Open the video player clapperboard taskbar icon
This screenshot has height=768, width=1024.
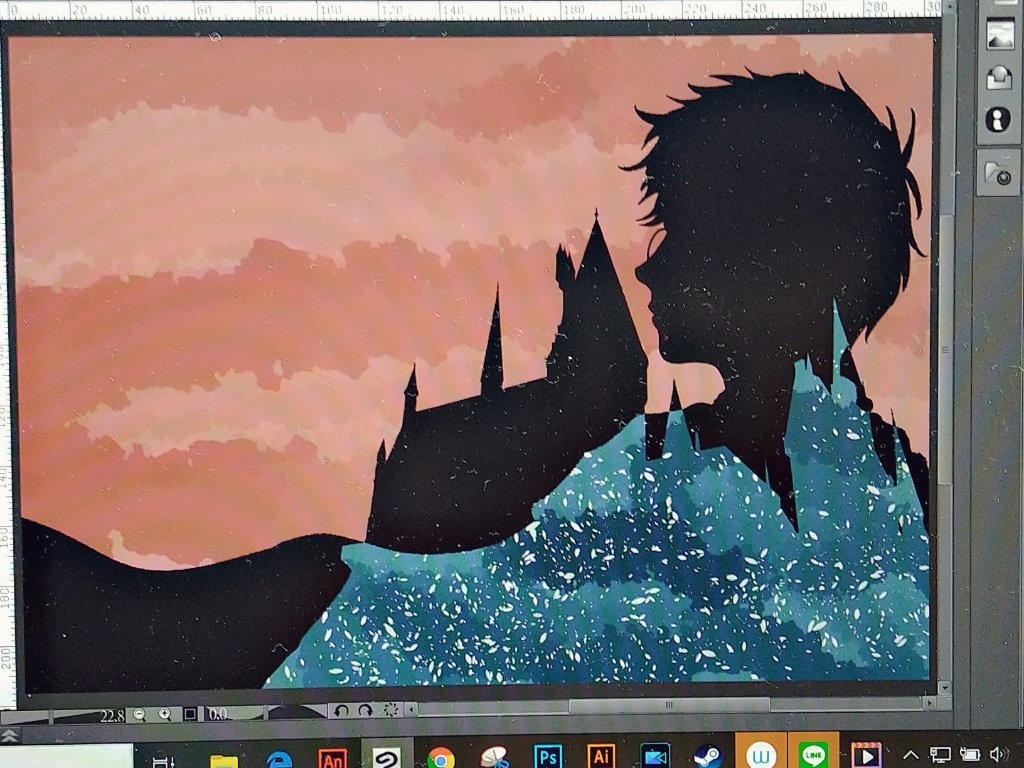866,756
